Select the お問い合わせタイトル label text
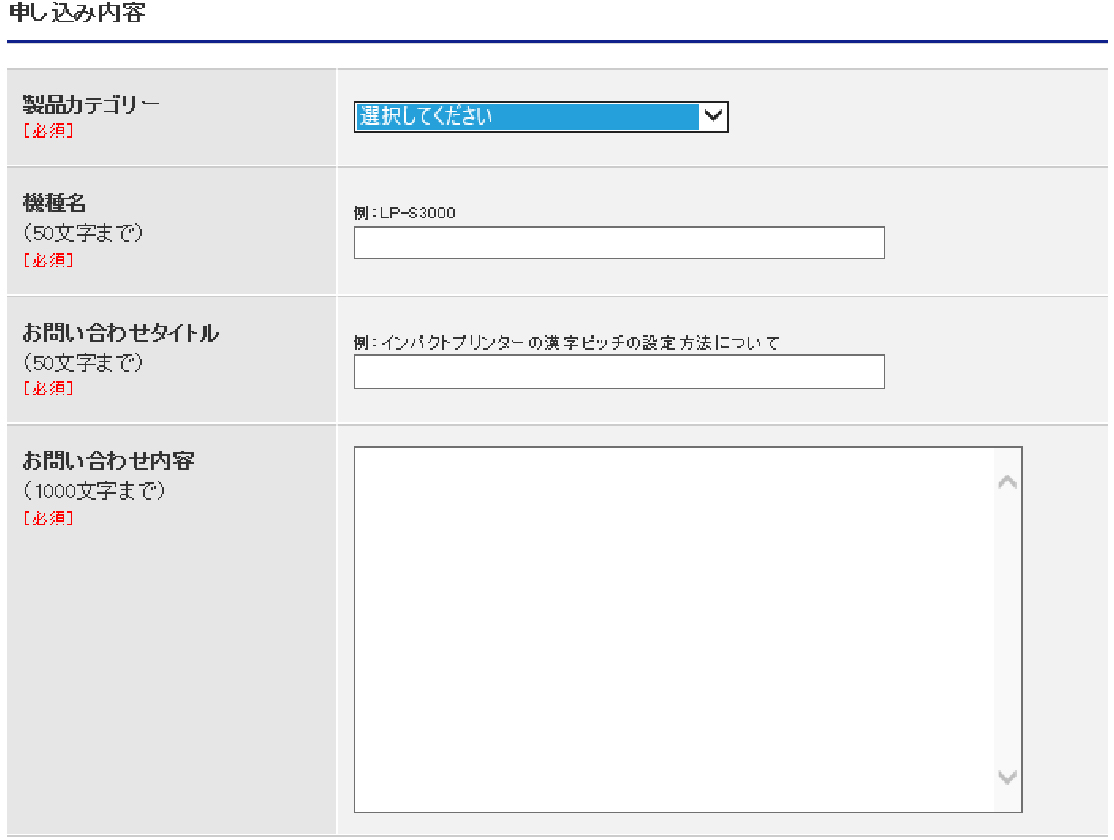Screen dimensions: 1114x840 (x=120, y=334)
